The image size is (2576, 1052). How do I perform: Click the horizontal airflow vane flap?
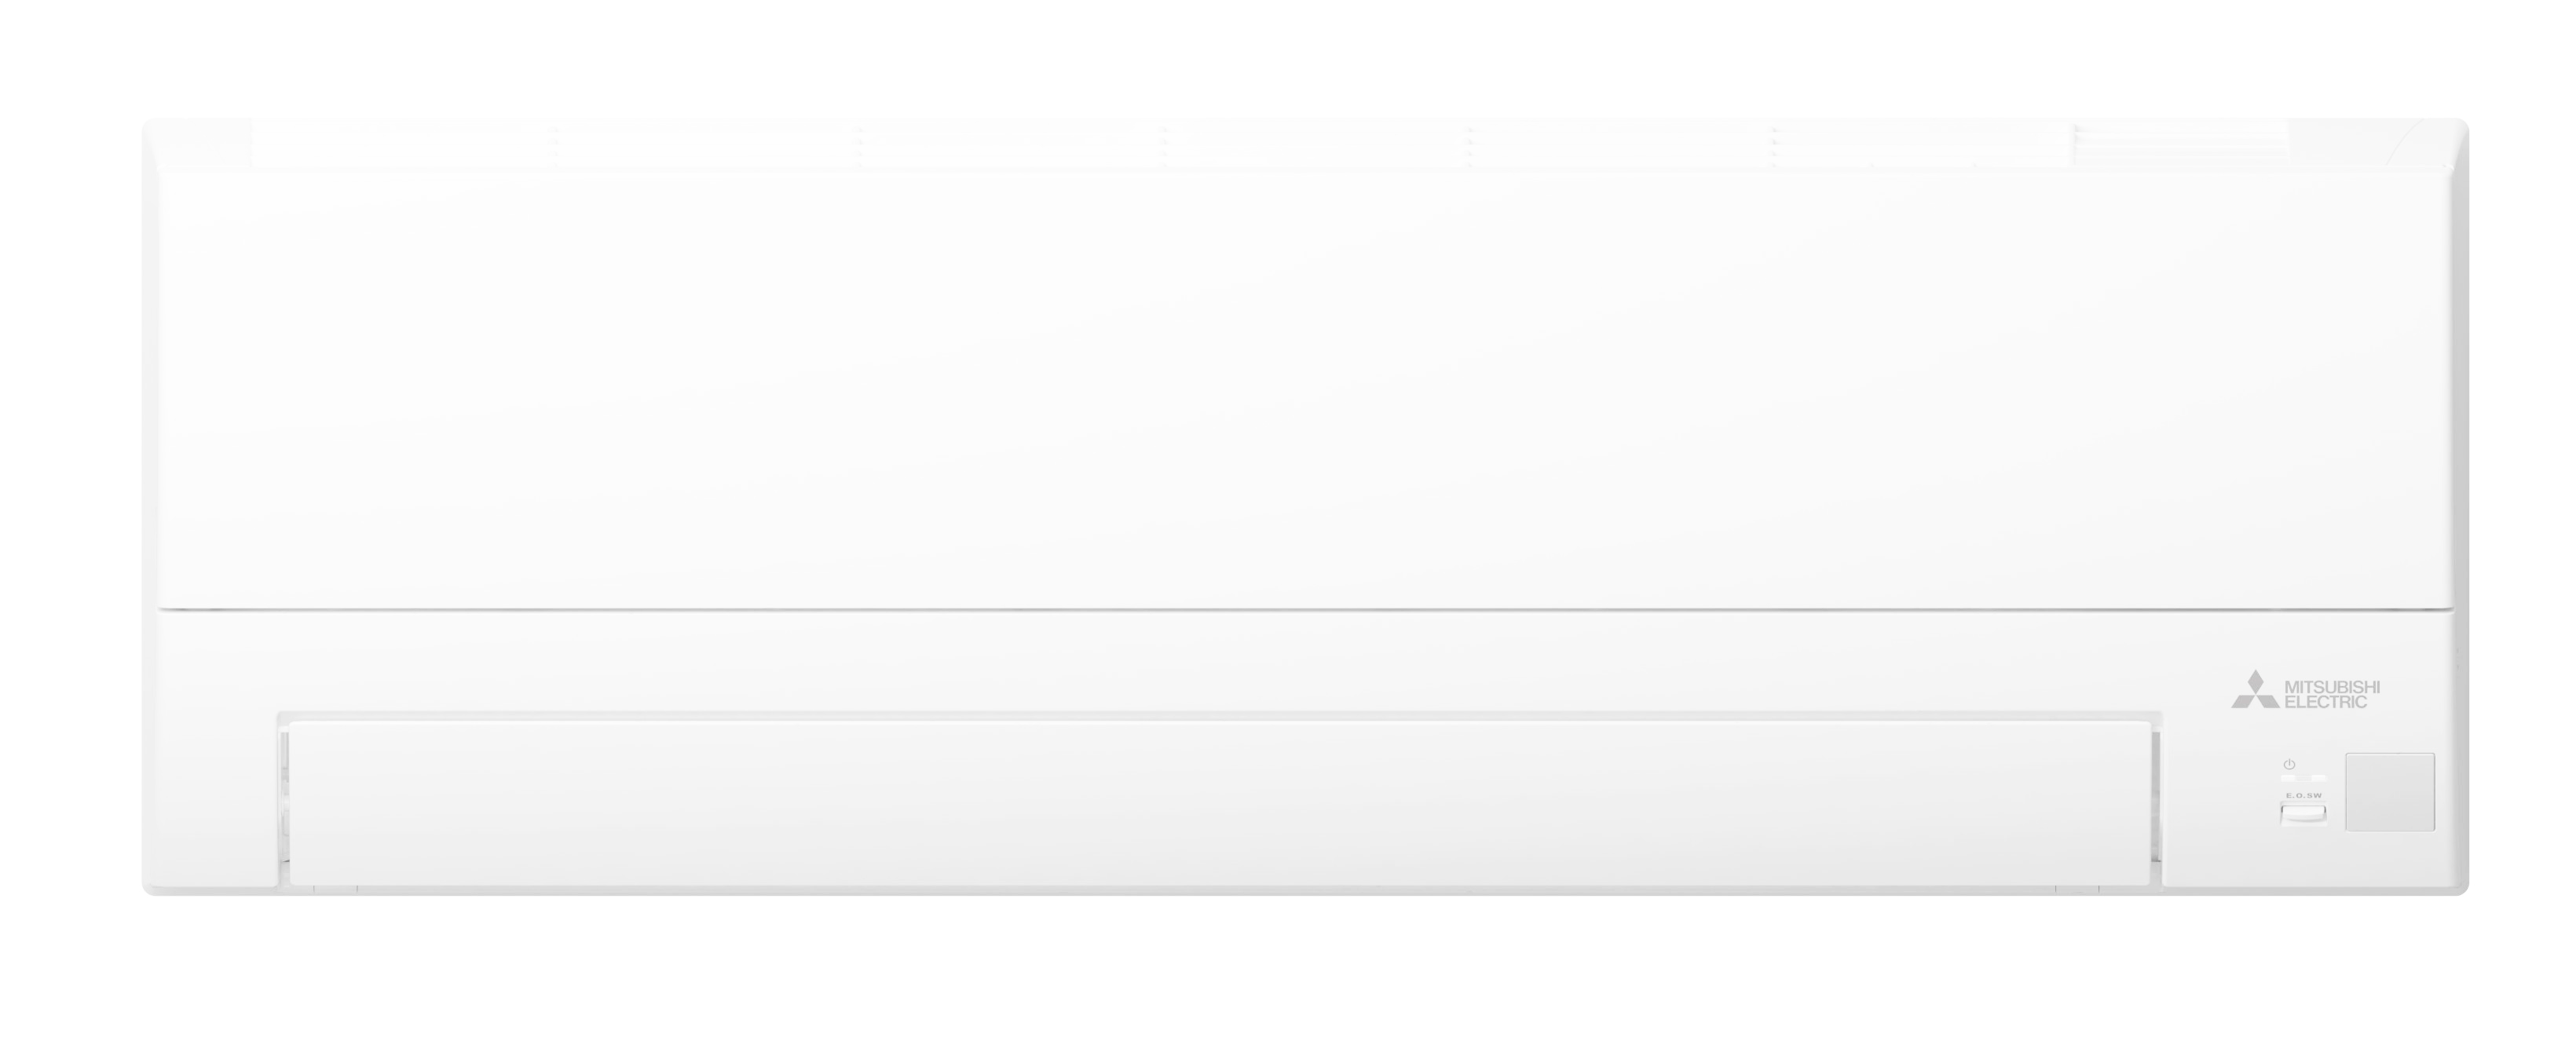pyautogui.click(x=1219, y=802)
